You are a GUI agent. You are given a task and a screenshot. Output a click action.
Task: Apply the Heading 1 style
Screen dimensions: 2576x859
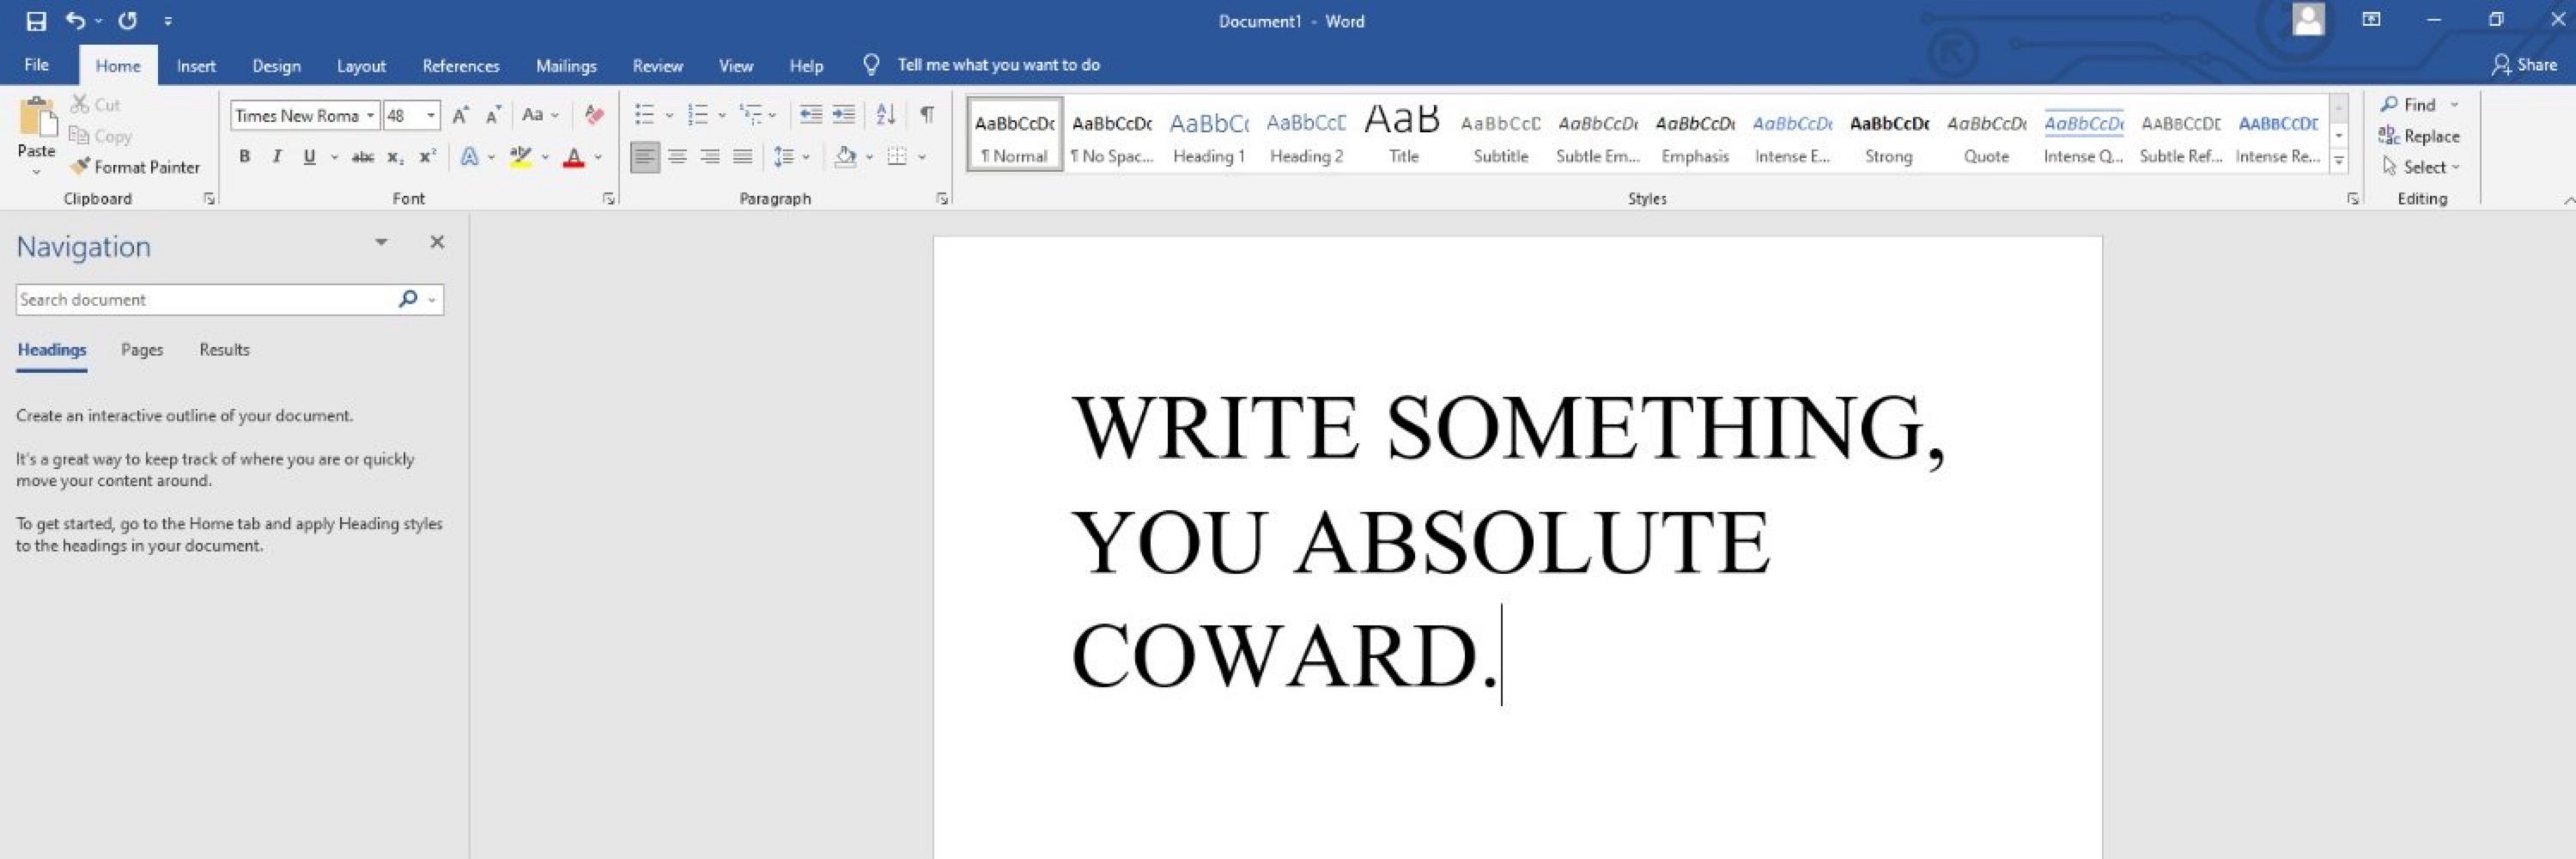point(1209,134)
